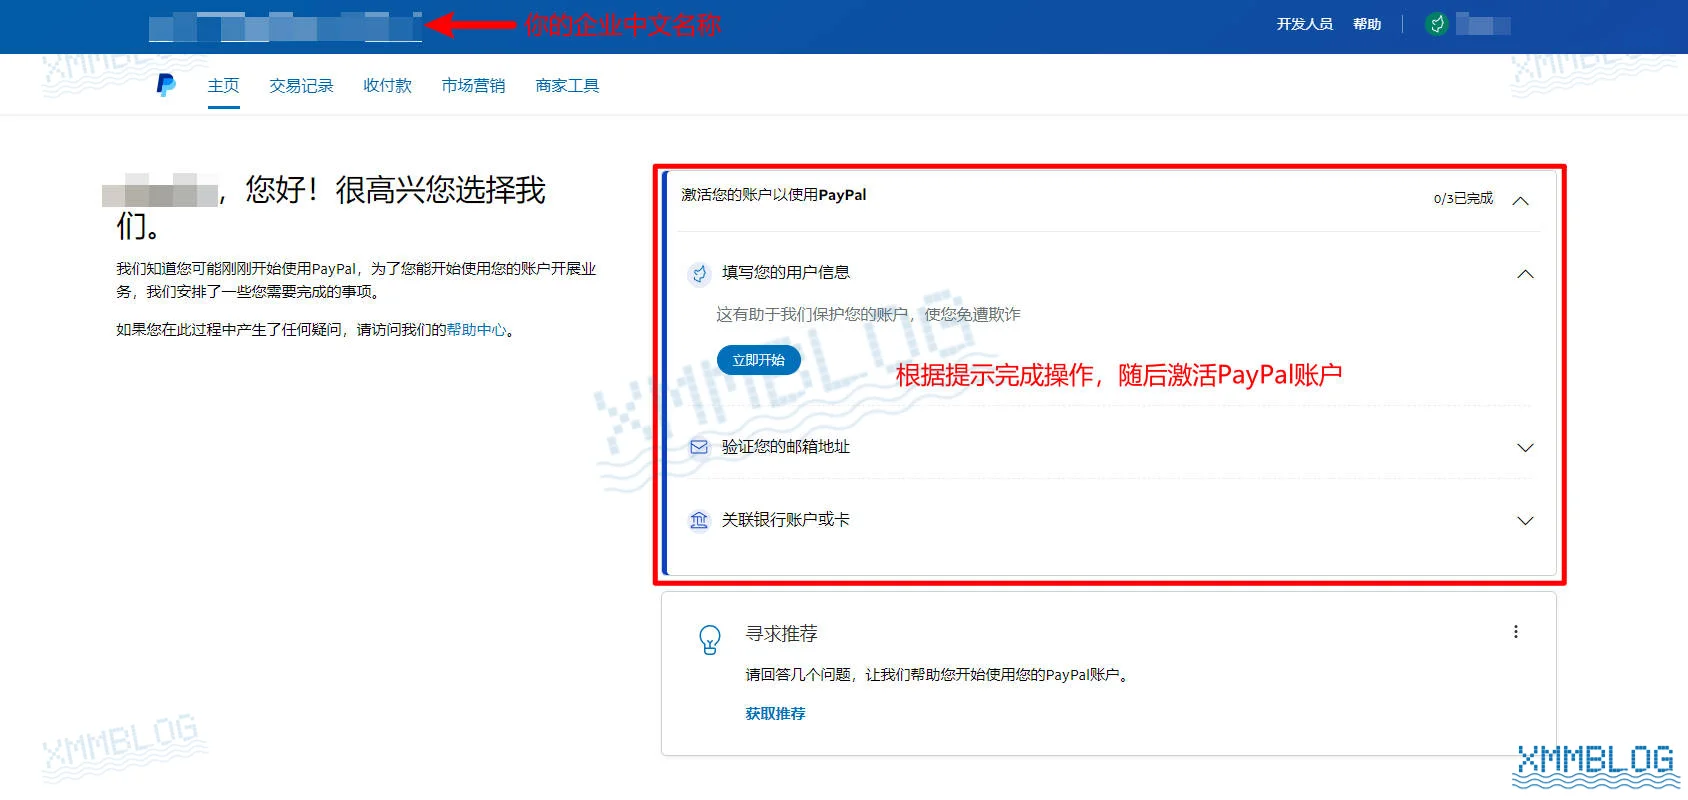Click the PayPal logo icon
Viewport: 1688px width, 800px height.
tap(166, 85)
